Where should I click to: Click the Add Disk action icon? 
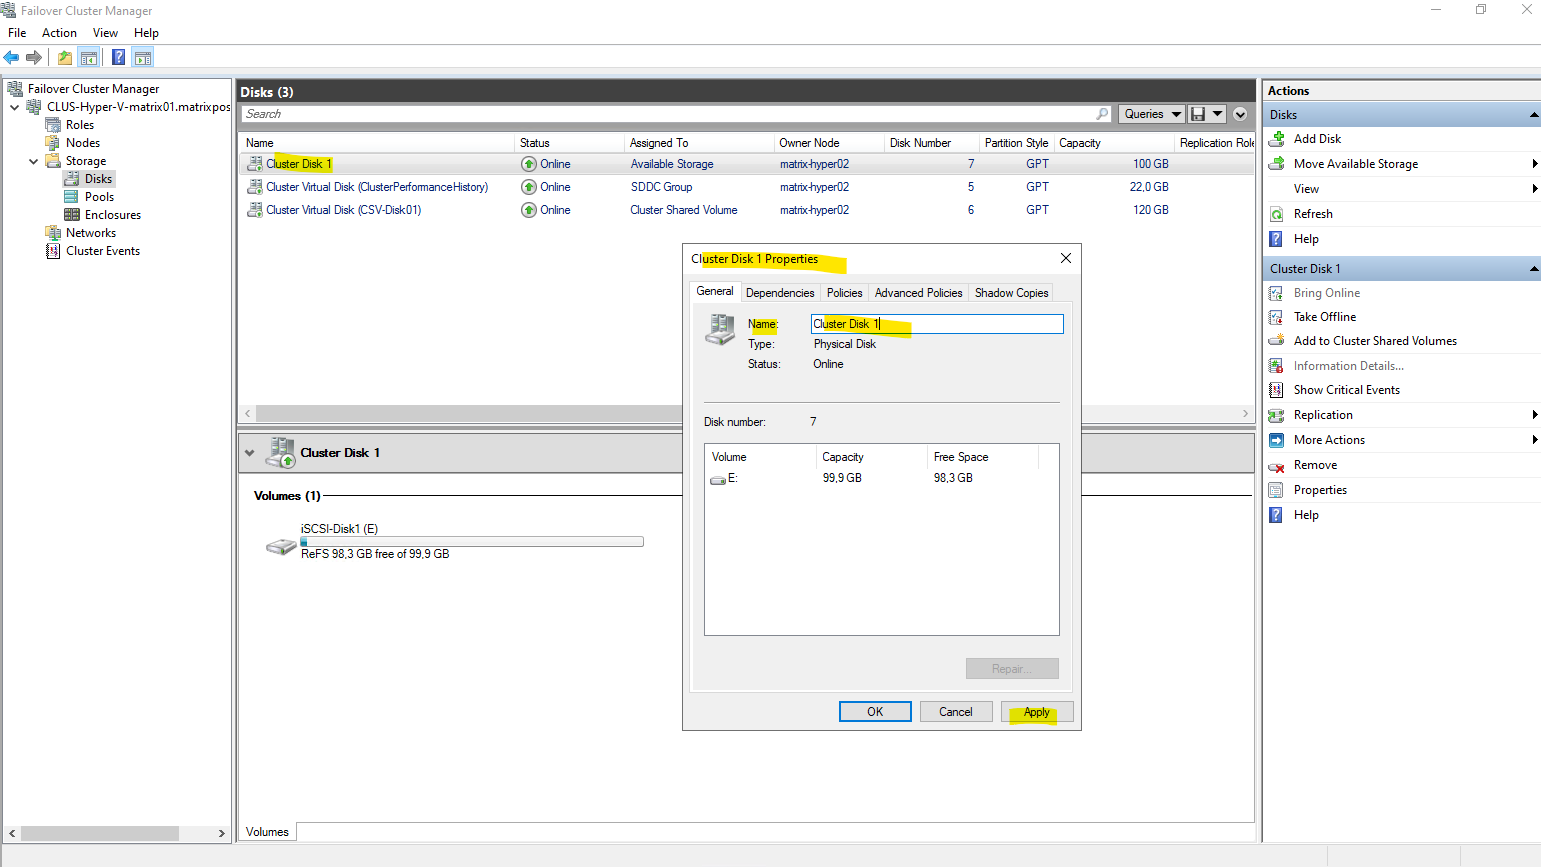(1277, 139)
